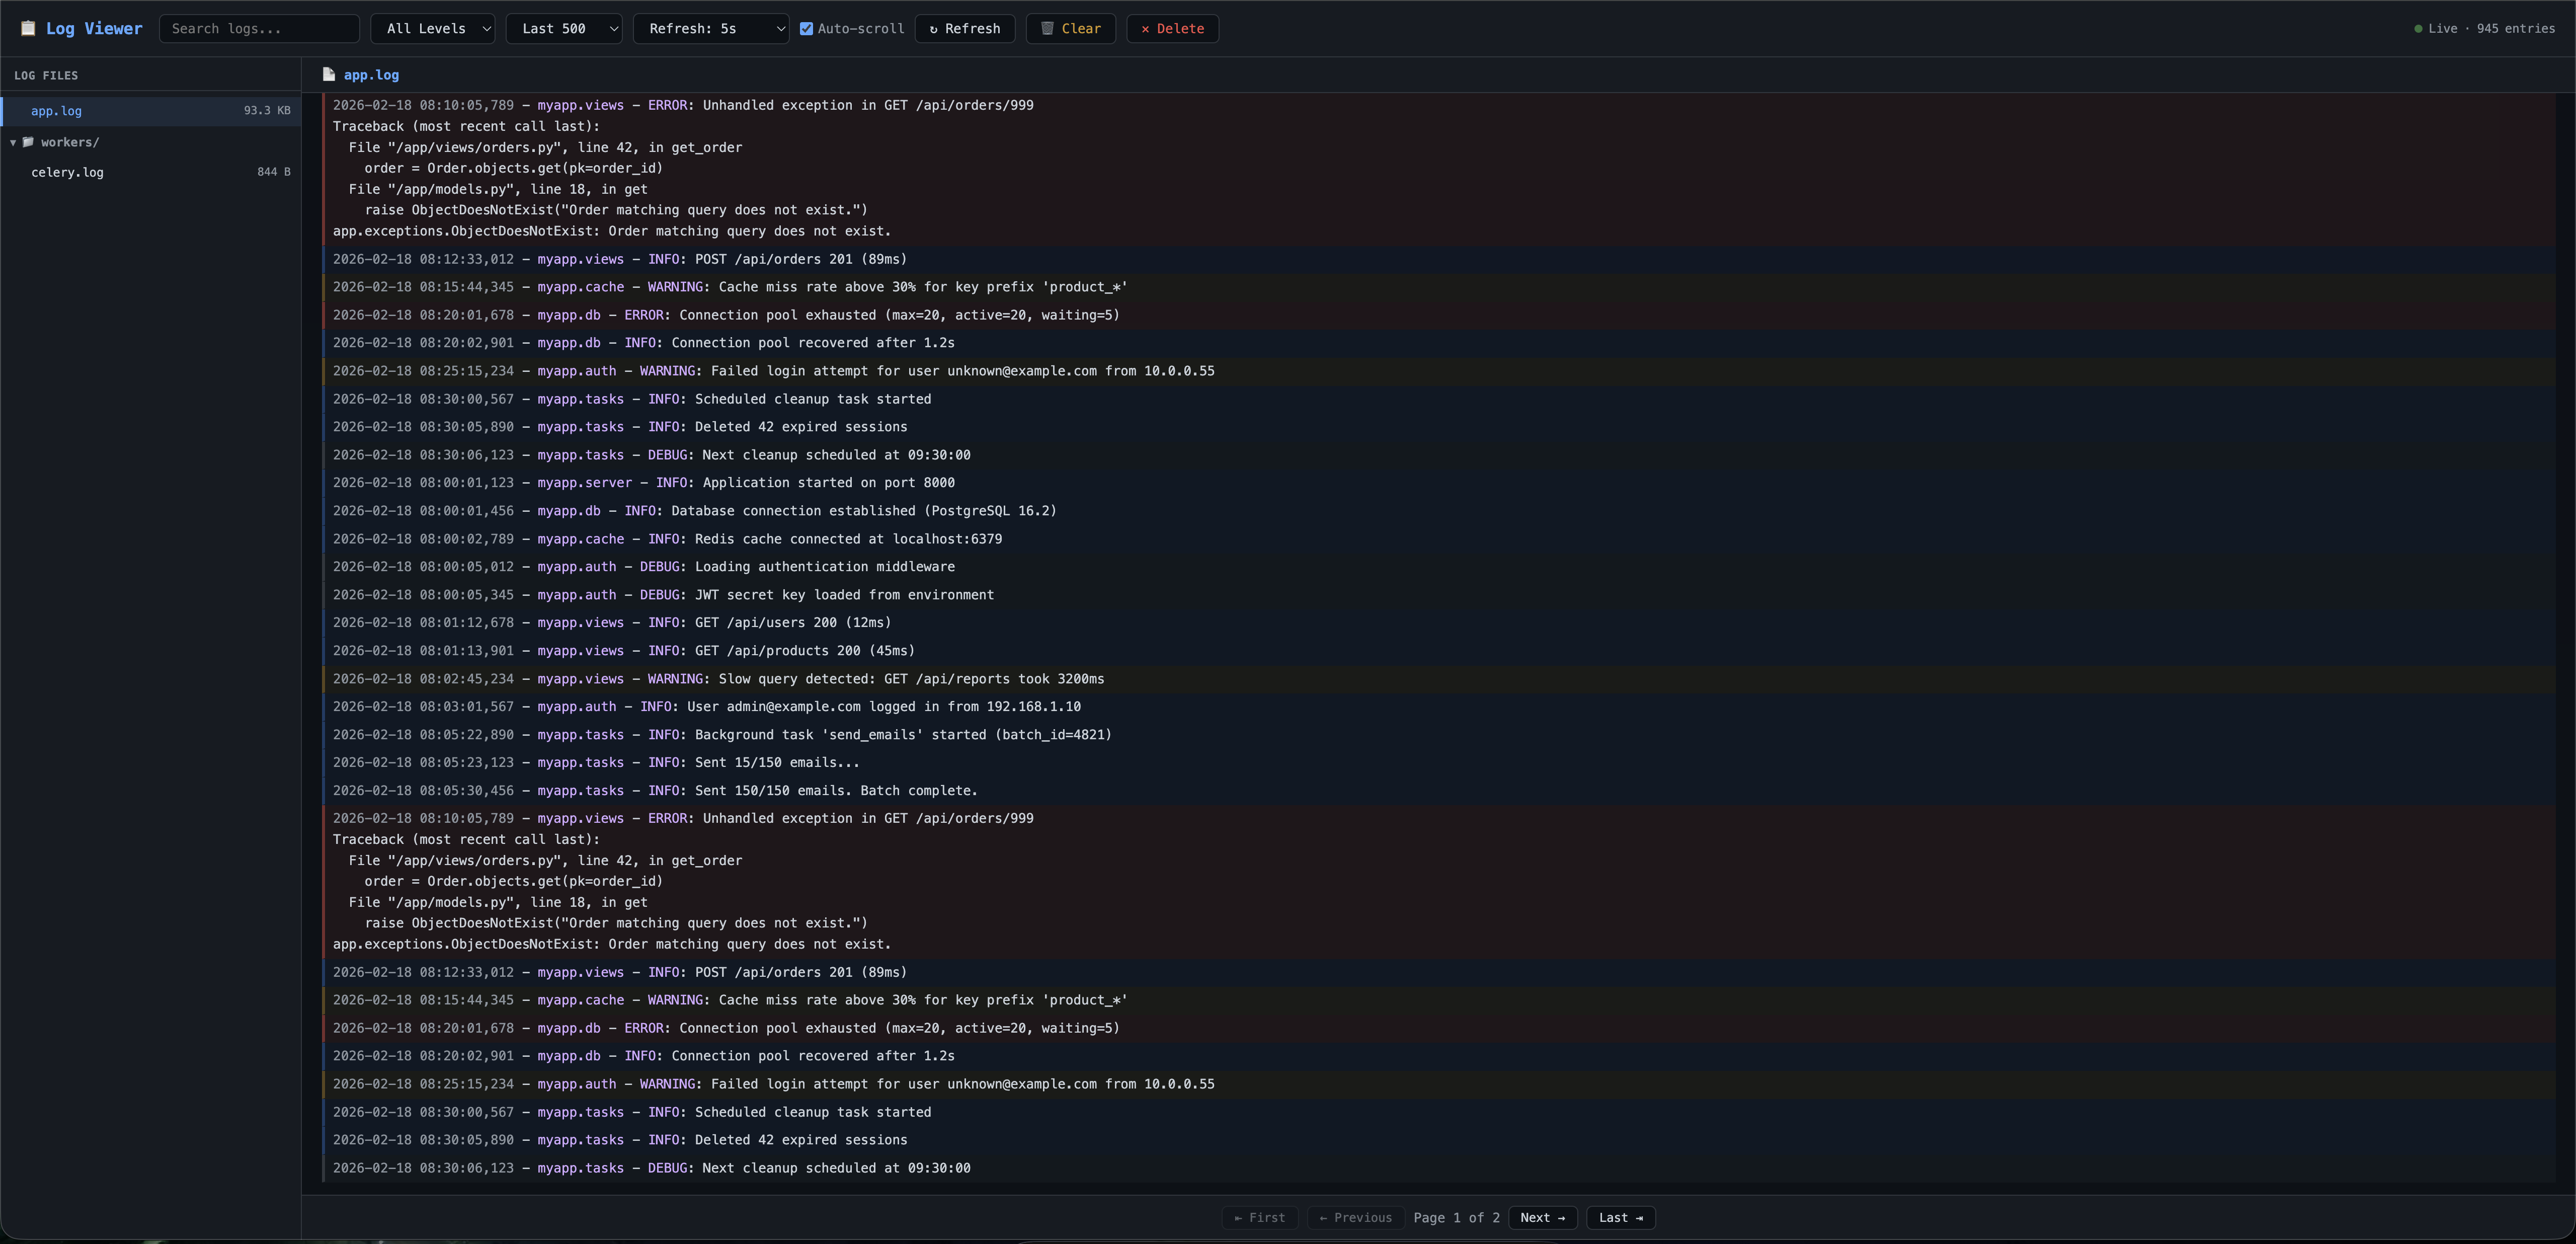
Task: Click the green Live status dot
Action: [x=2418, y=29]
